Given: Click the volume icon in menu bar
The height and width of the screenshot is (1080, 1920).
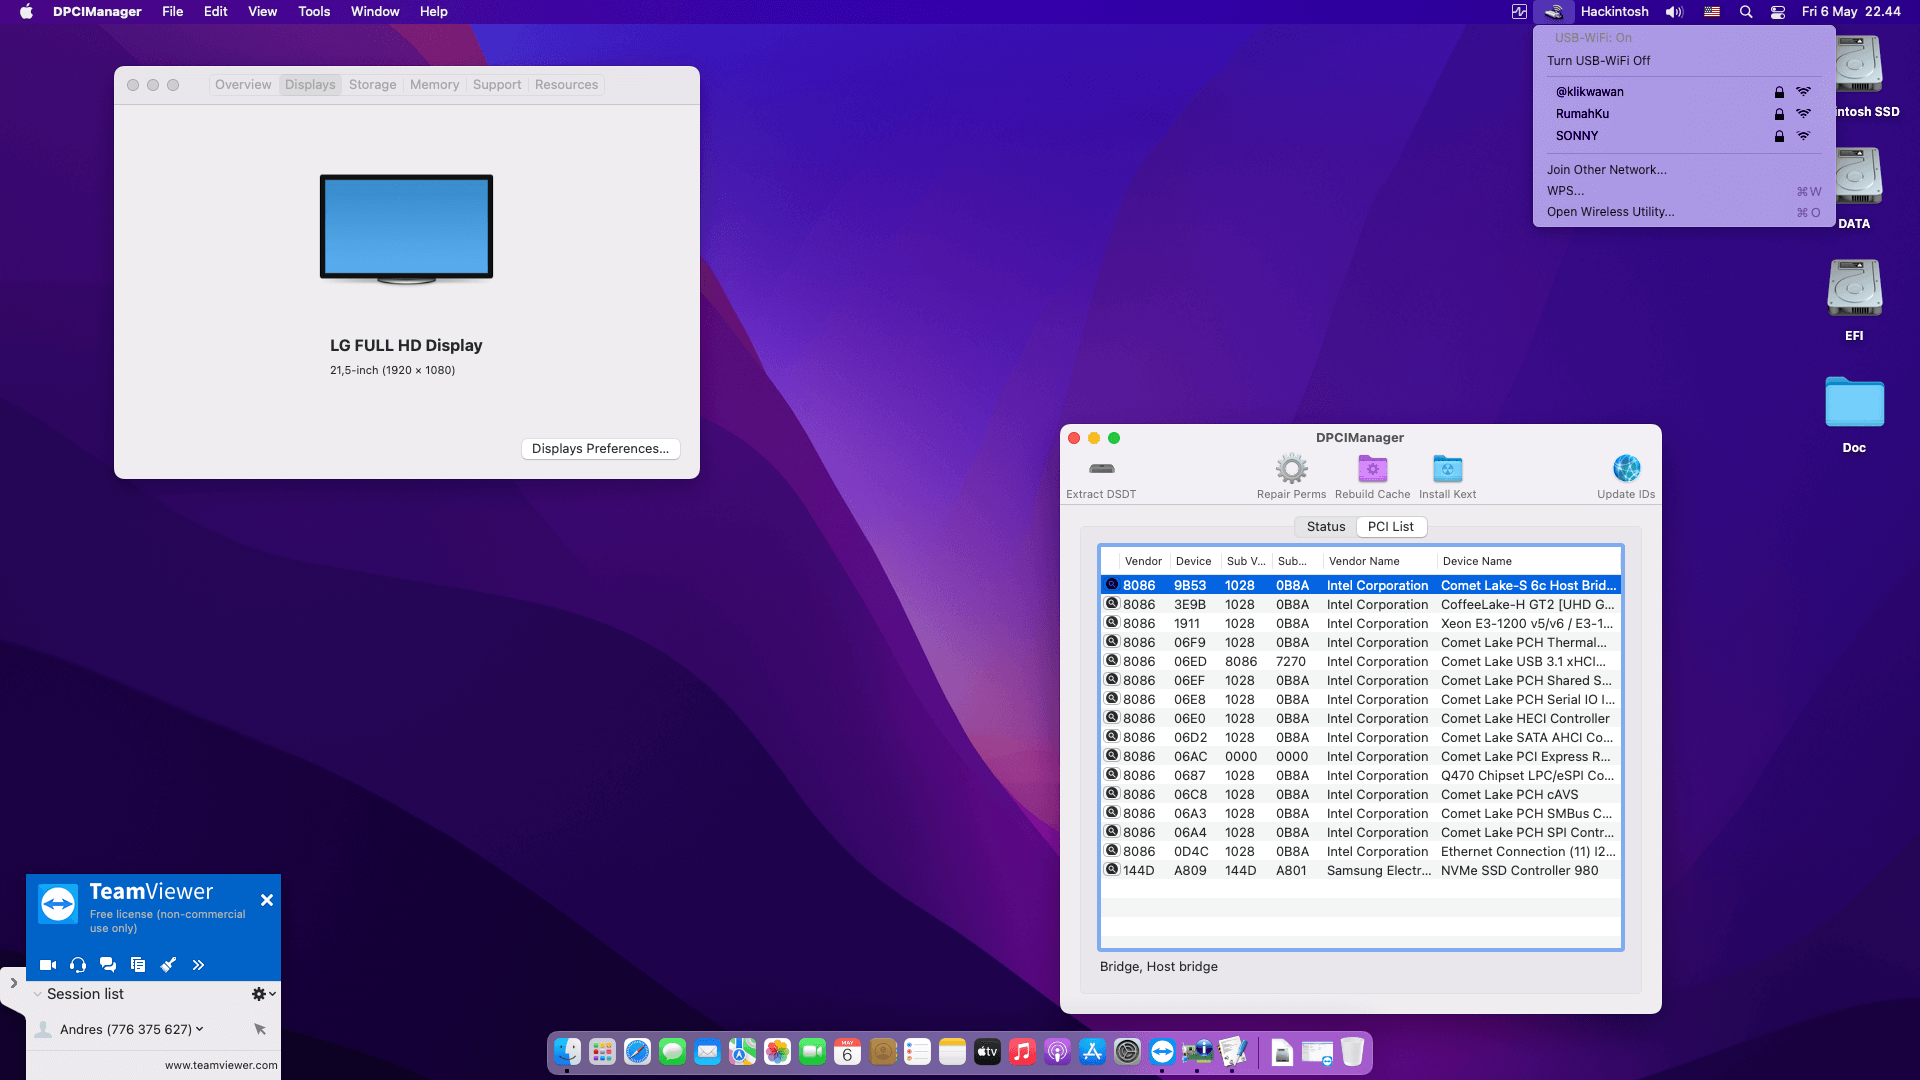Looking at the screenshot, I should click(x=1674, y=12).
